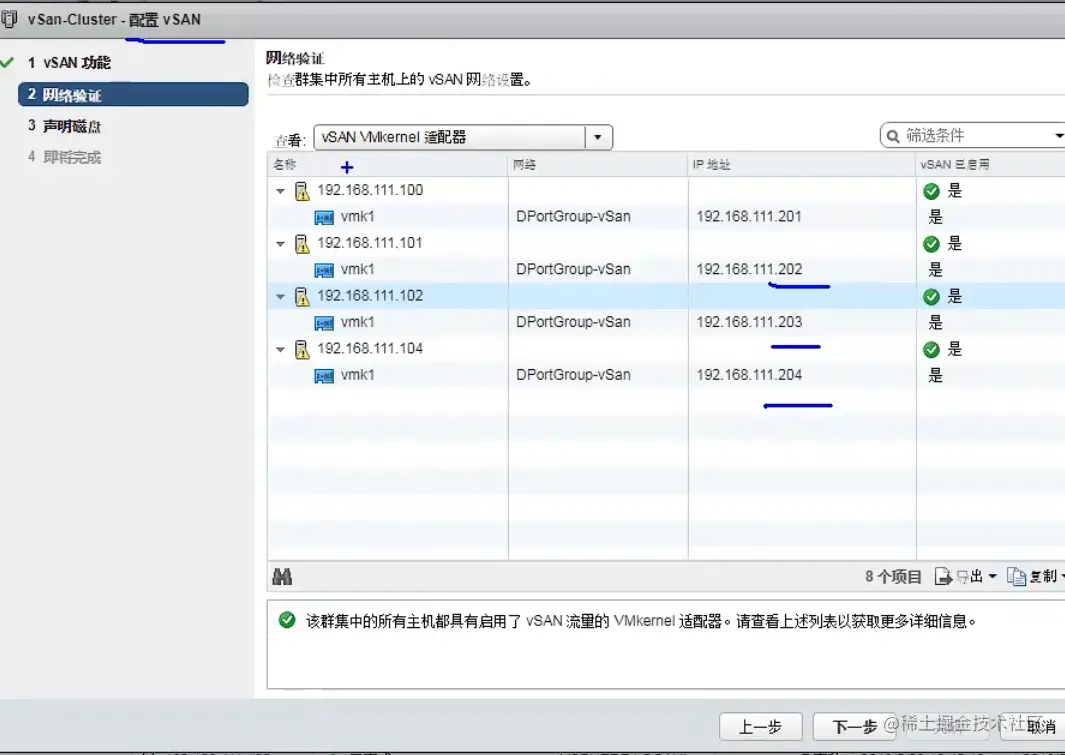Click the 下一步 next button
The width and height of the screenshot is (1065, 755).
[x=855, y=727]
